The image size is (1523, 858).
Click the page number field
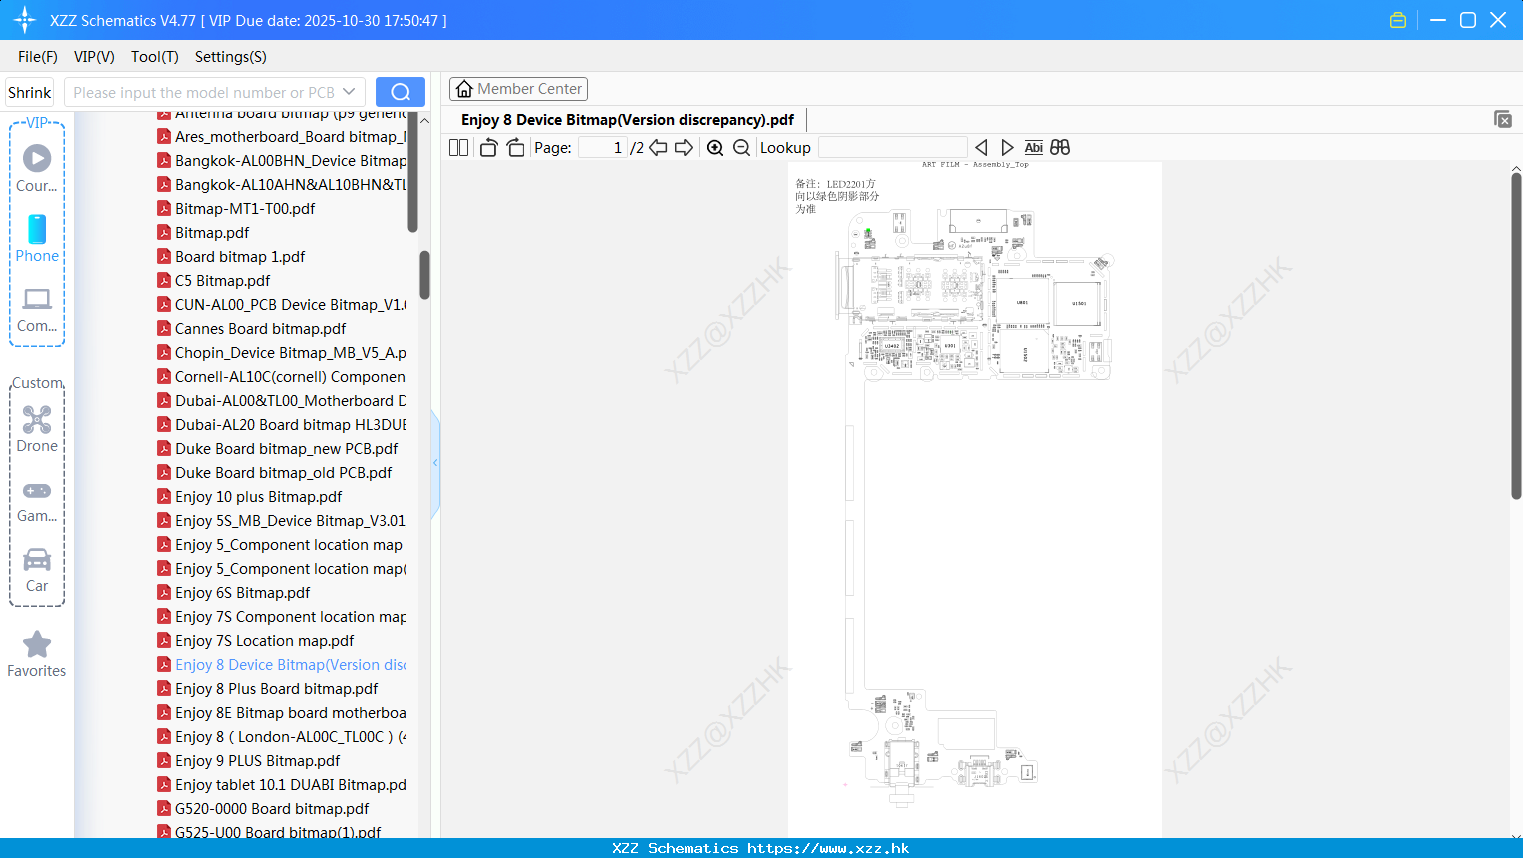(603, 147)
